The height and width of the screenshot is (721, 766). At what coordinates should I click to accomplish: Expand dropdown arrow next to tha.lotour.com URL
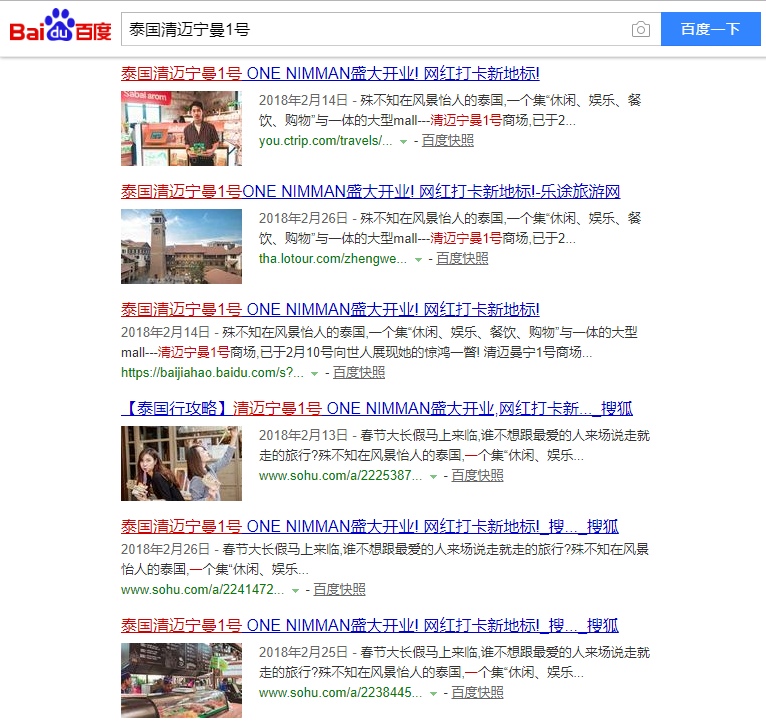[418, 260]
